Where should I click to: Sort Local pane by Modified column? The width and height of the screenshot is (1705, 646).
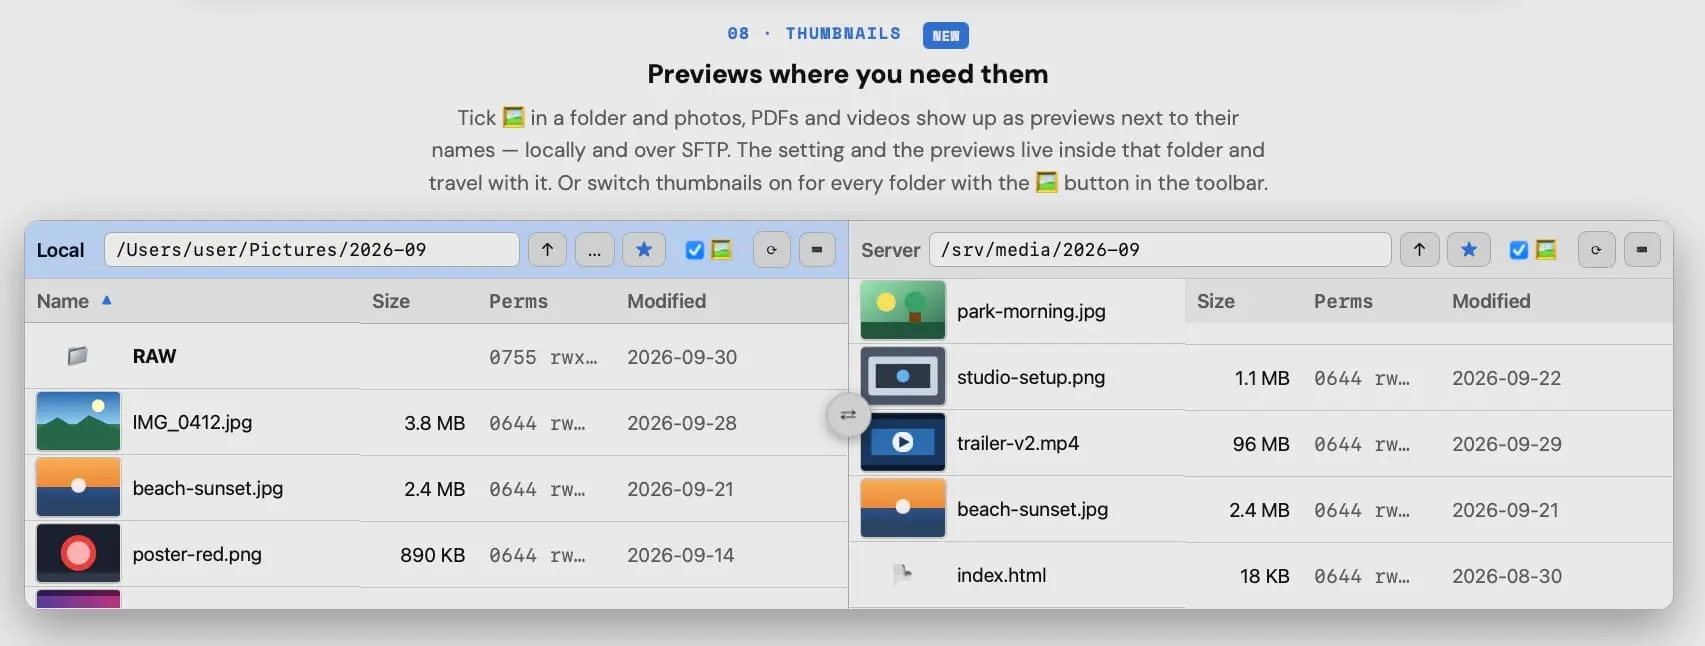pyautogui.click(x=666, y=301)
